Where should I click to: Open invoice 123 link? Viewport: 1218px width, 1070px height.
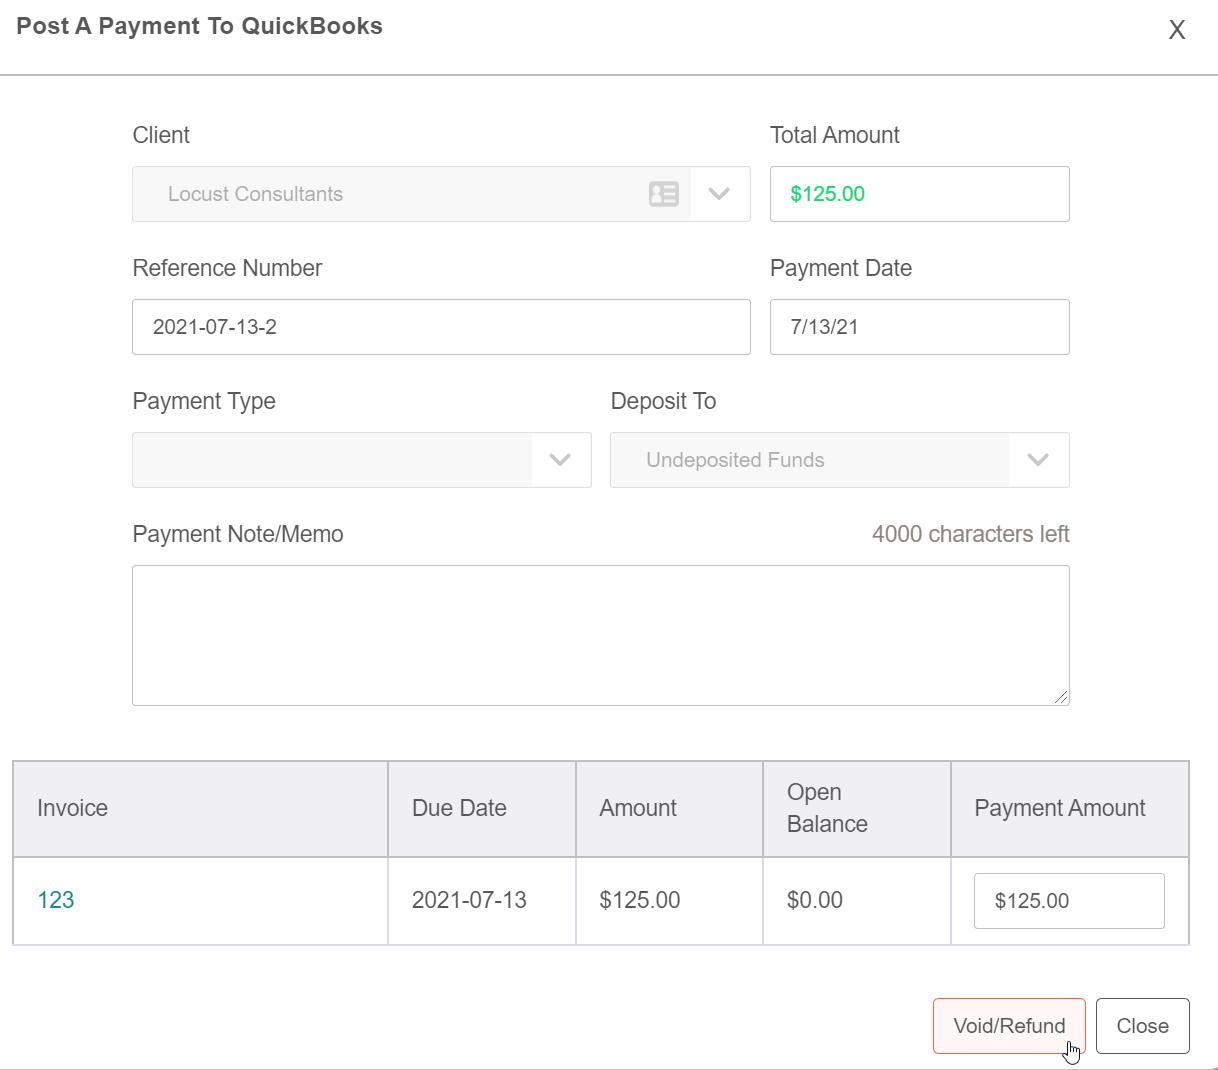(56, 900)
